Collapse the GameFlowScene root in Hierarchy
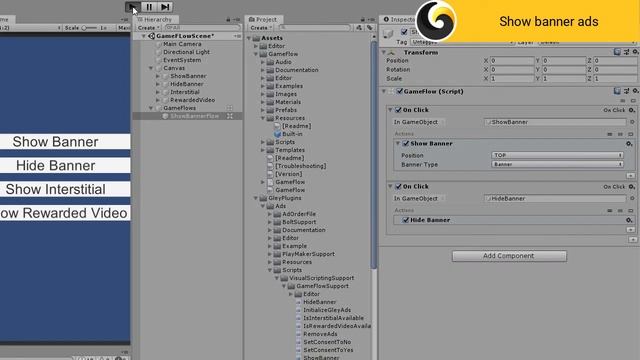The image size is (640, 360). (x=143, y=36)
